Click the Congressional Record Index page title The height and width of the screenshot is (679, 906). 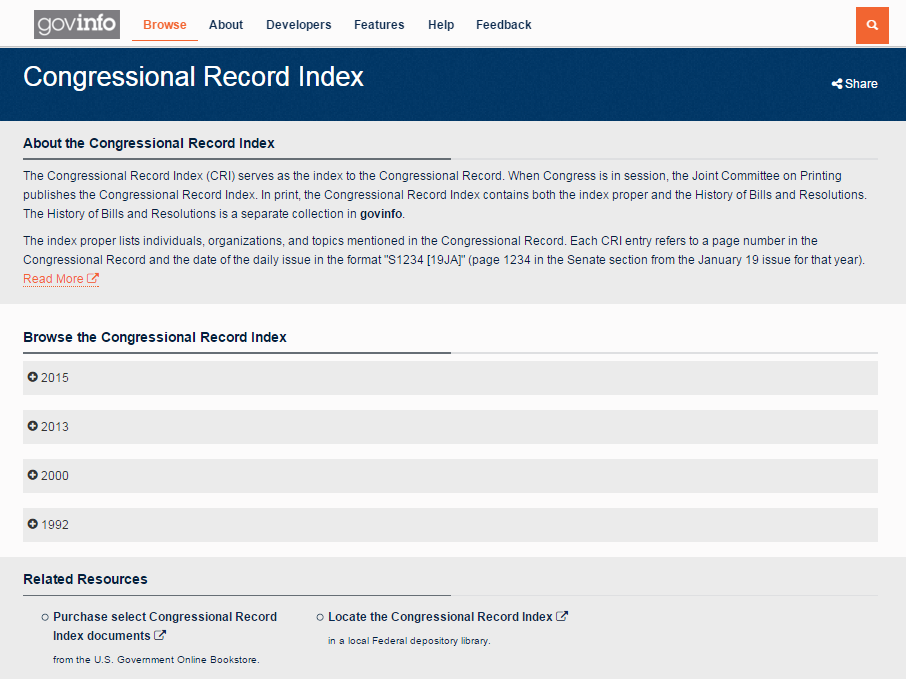point(193,76)
